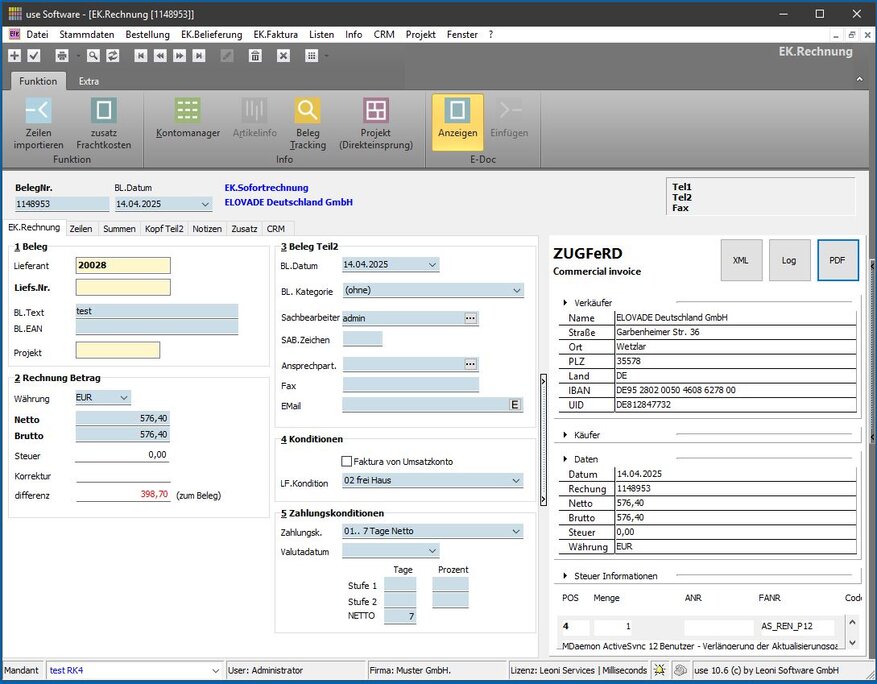
Task: Launch the Kontomanager
Action: coord(187,110)
